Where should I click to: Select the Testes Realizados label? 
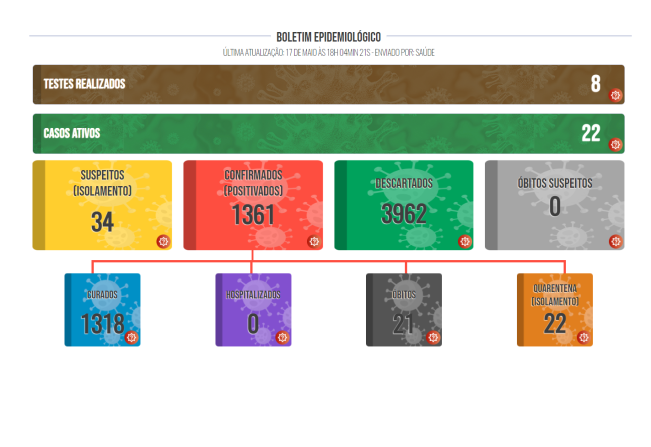click(85, 85)
